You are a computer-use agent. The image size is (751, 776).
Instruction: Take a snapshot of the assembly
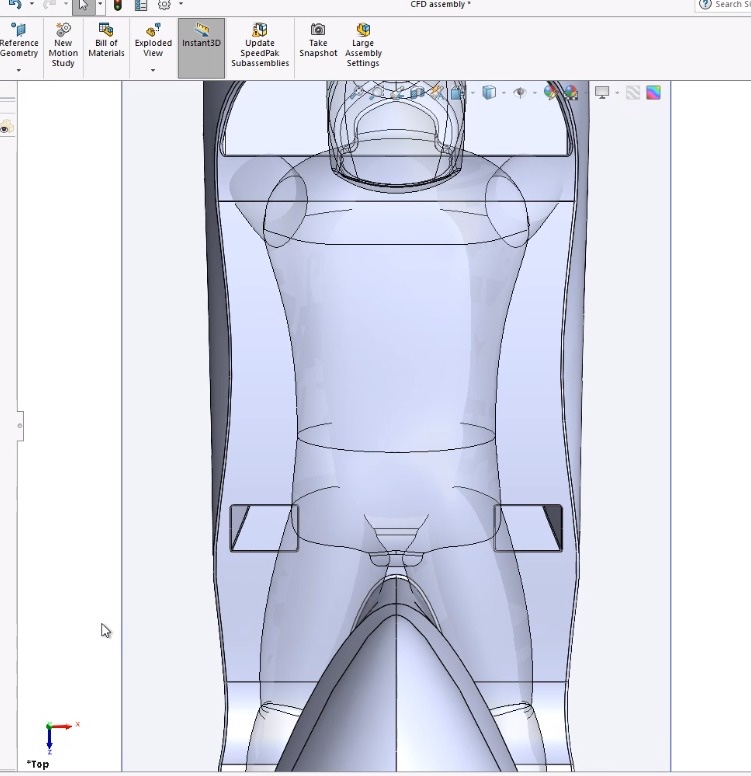click(x=318, y=42)
